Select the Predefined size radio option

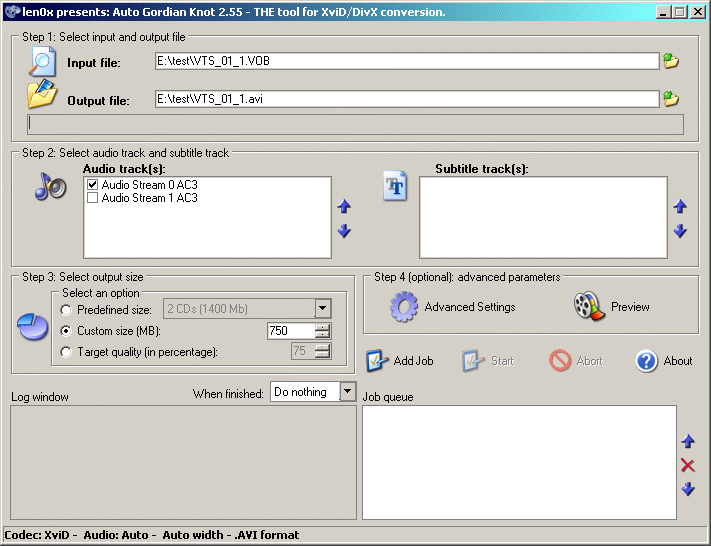tap(66, 310)
